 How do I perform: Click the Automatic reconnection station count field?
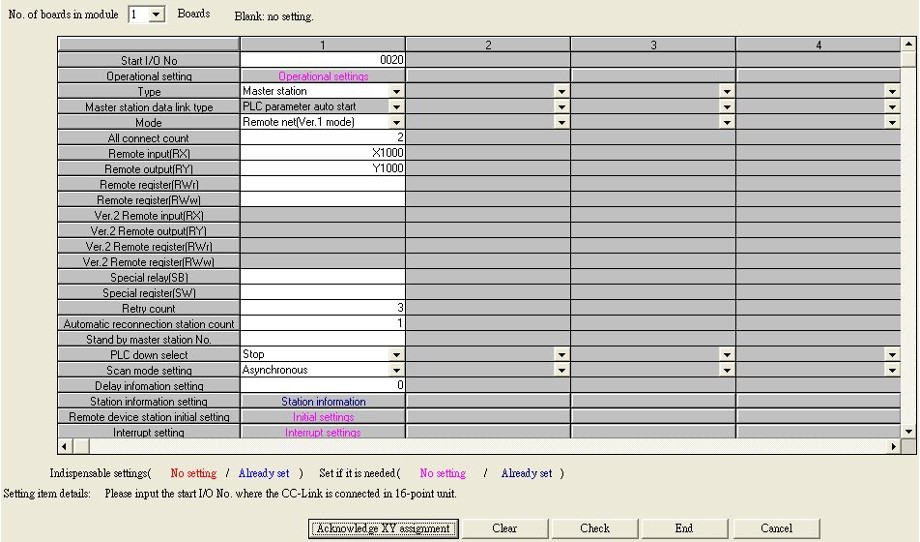coord(323,324)
